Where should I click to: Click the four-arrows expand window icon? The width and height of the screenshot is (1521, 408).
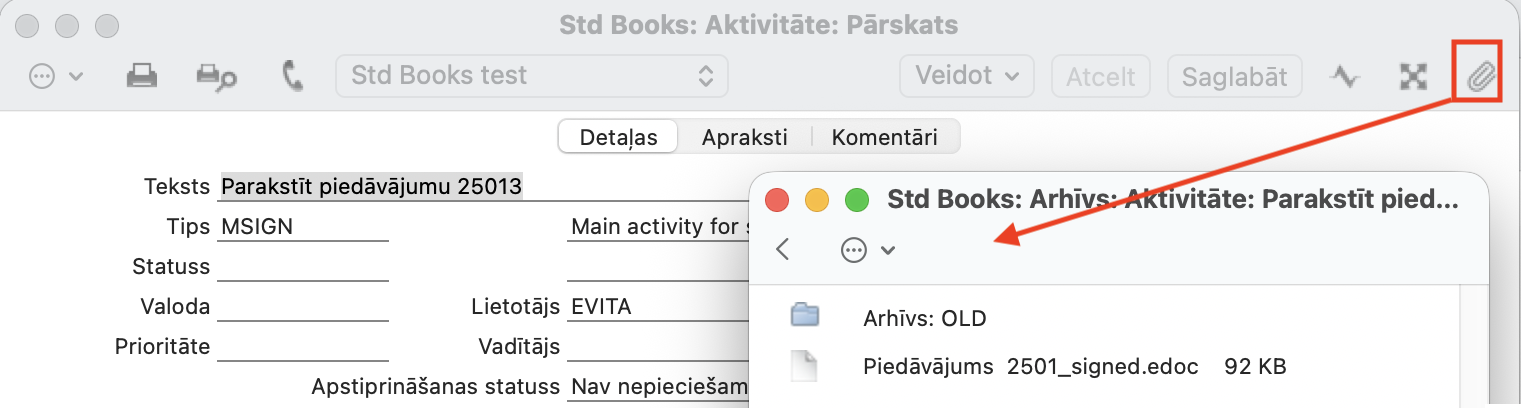pyautogui.click(x=1412, y=77)
